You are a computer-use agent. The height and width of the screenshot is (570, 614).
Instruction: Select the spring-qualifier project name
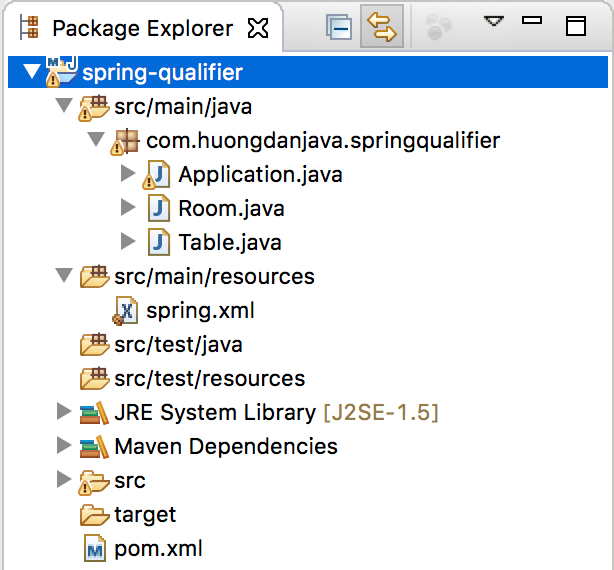click(x=163, y=73)
